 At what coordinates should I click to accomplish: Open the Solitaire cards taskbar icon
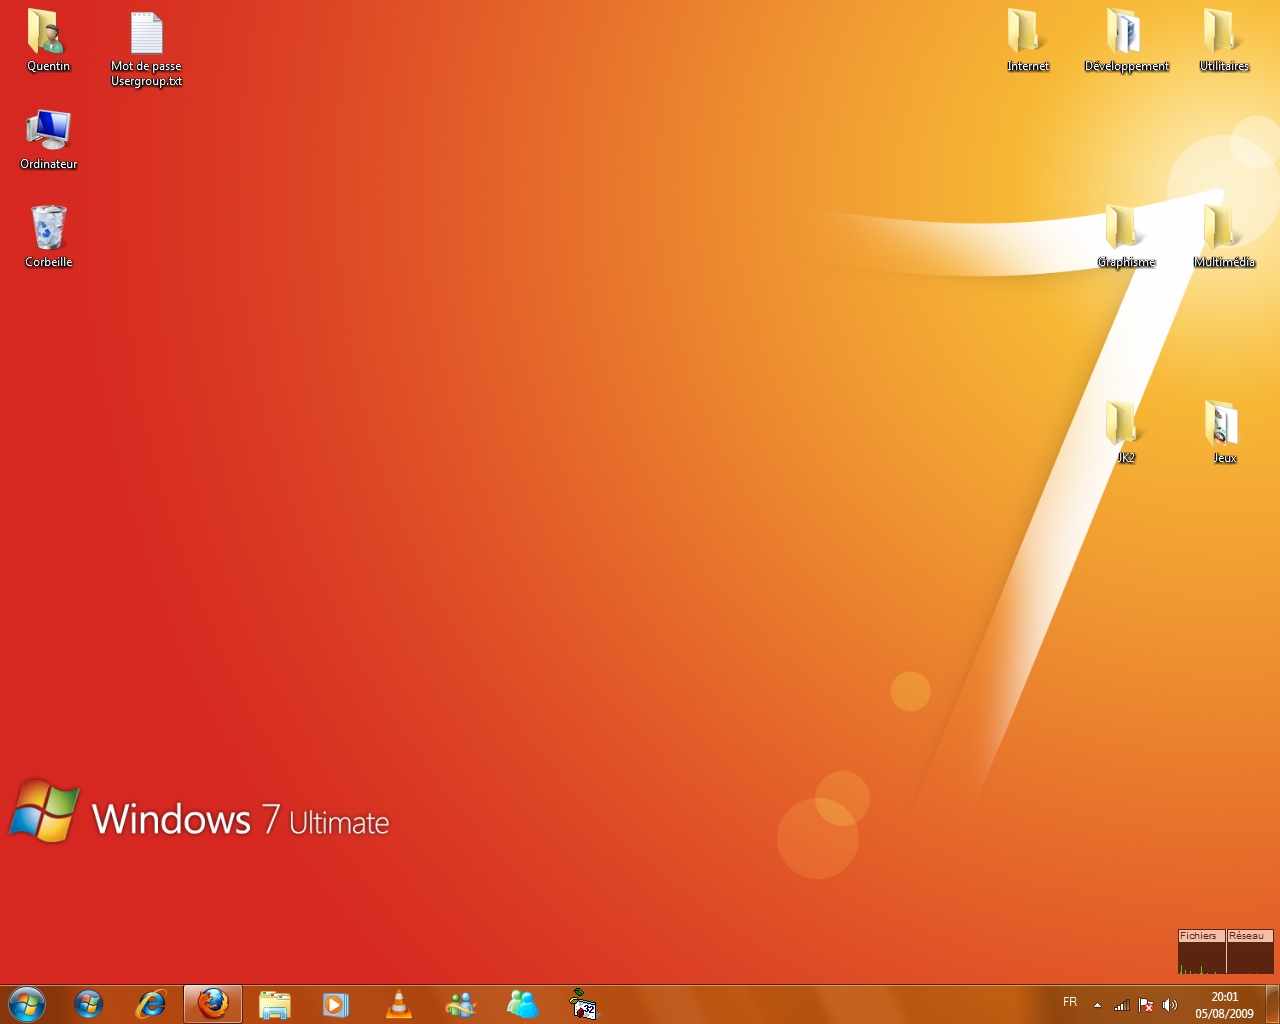tap(584, 1004)
